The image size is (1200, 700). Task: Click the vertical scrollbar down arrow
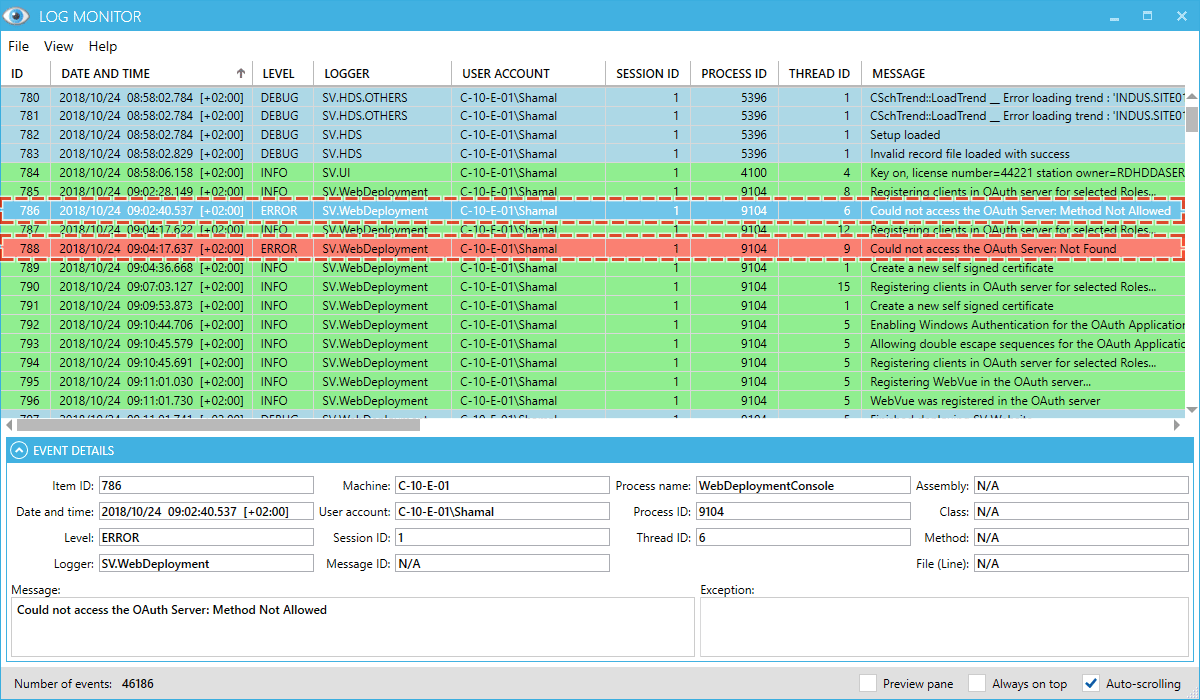point(1191,409)
